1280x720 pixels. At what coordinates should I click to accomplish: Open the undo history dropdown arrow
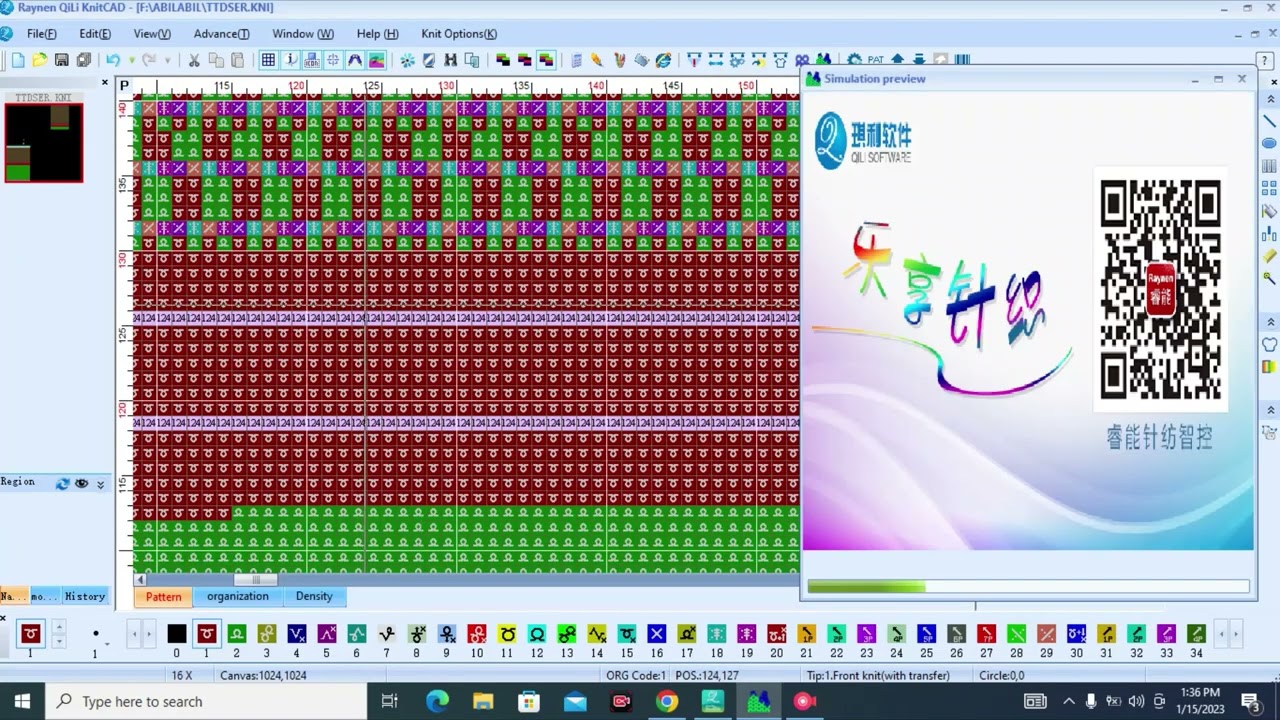point(130,60)
